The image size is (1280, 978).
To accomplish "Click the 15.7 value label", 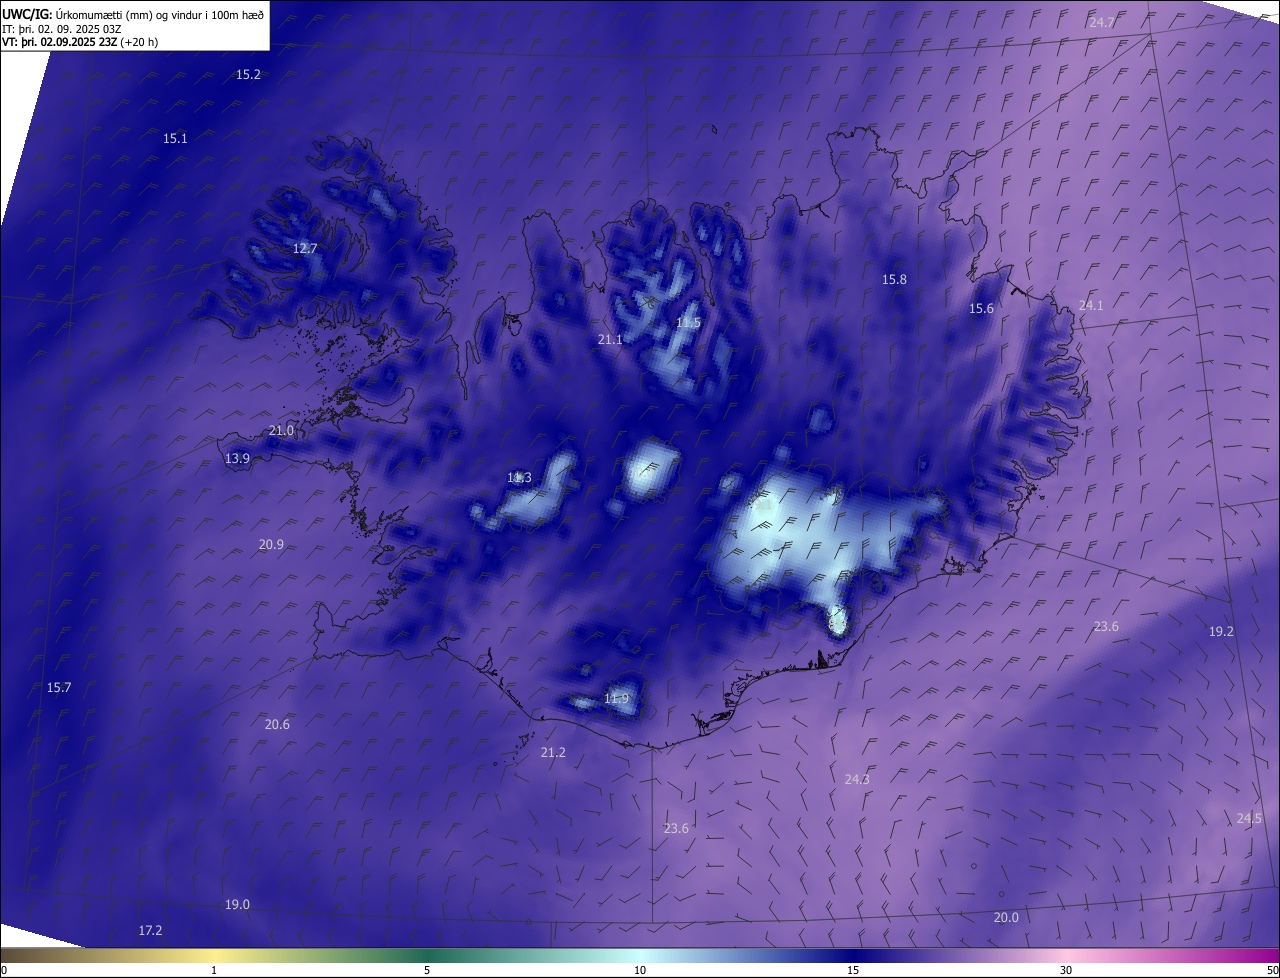I will click(59, 688).
